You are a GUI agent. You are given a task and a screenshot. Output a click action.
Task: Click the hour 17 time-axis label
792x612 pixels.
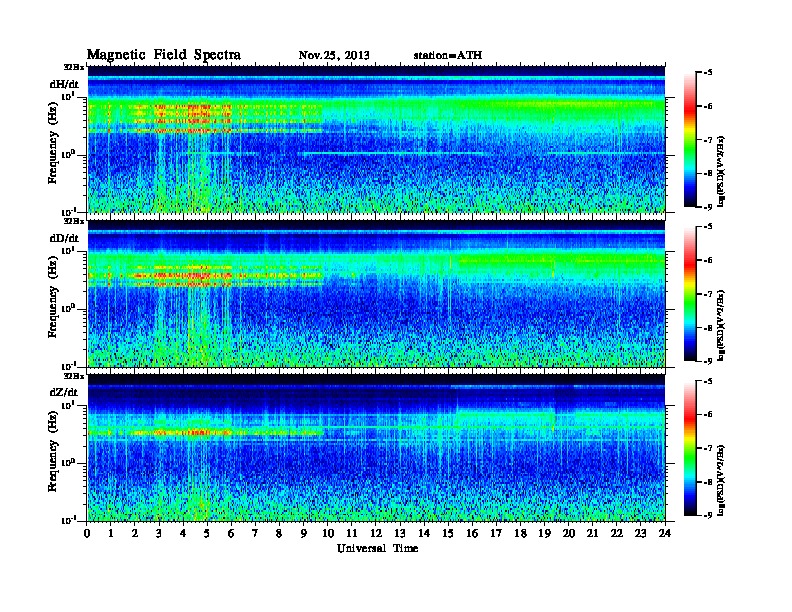[x=497, y=534]
